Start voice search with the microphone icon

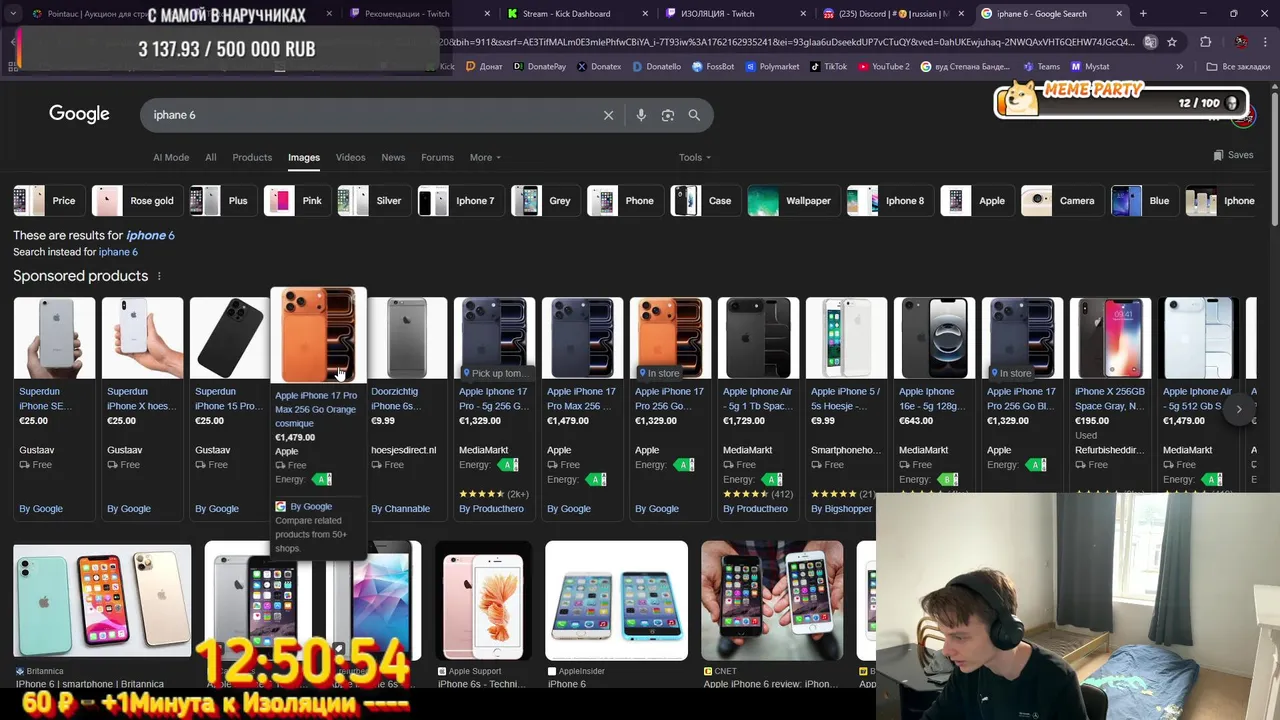641,115
